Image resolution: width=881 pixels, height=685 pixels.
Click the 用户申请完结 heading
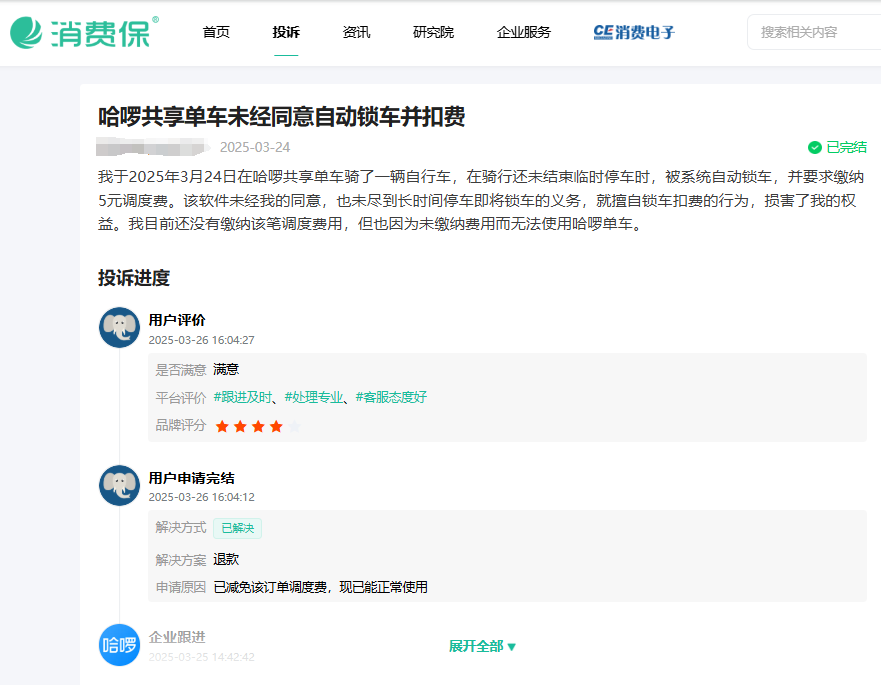[191, 478]
